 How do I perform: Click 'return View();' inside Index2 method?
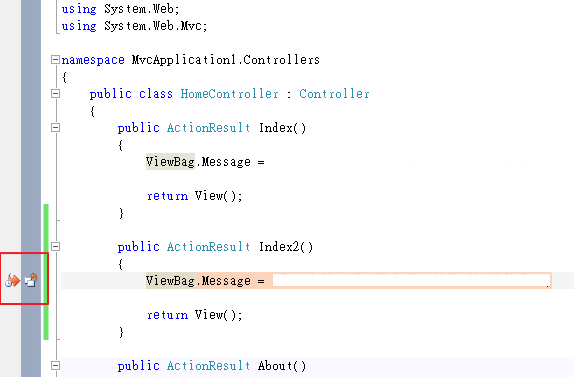point(194,315)
